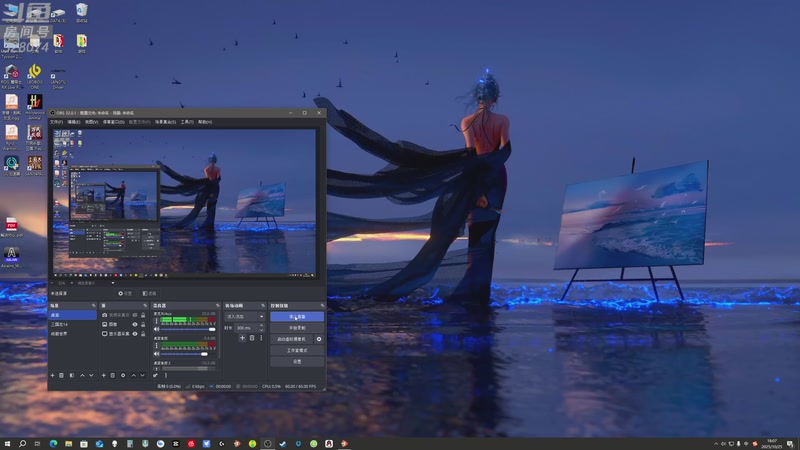
Task: Lock the display capture source
Action: click(143, 334)
